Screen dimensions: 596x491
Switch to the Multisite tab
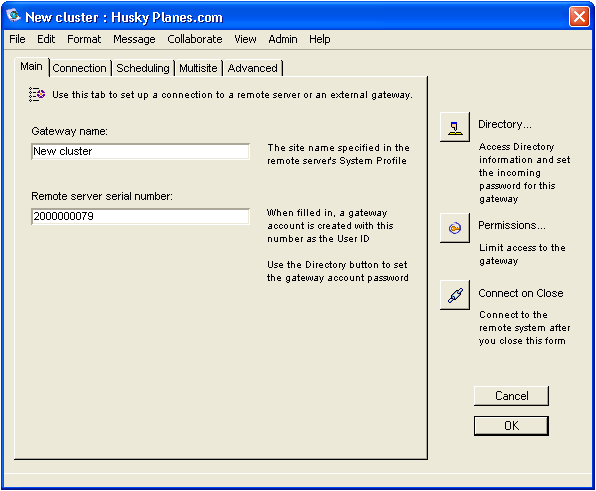pos(198,68)
